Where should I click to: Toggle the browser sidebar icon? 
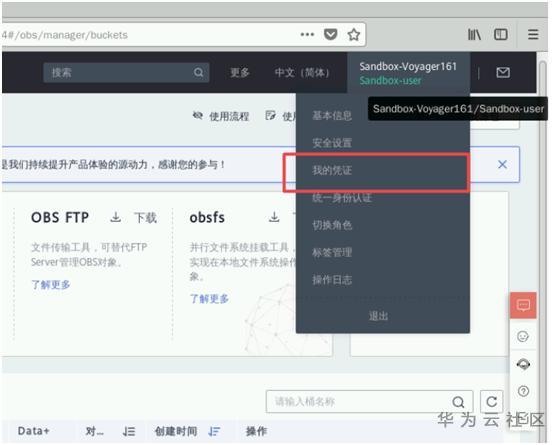[501, 35]
